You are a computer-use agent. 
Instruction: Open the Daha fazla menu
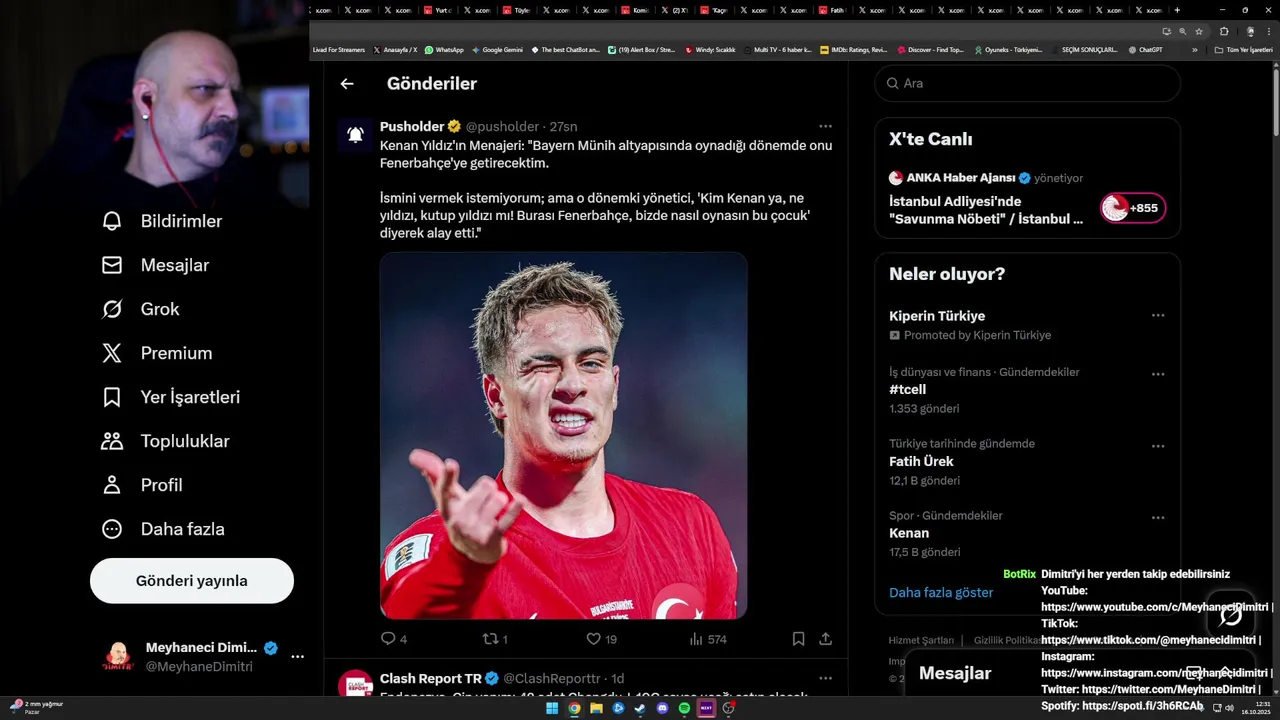163,529
